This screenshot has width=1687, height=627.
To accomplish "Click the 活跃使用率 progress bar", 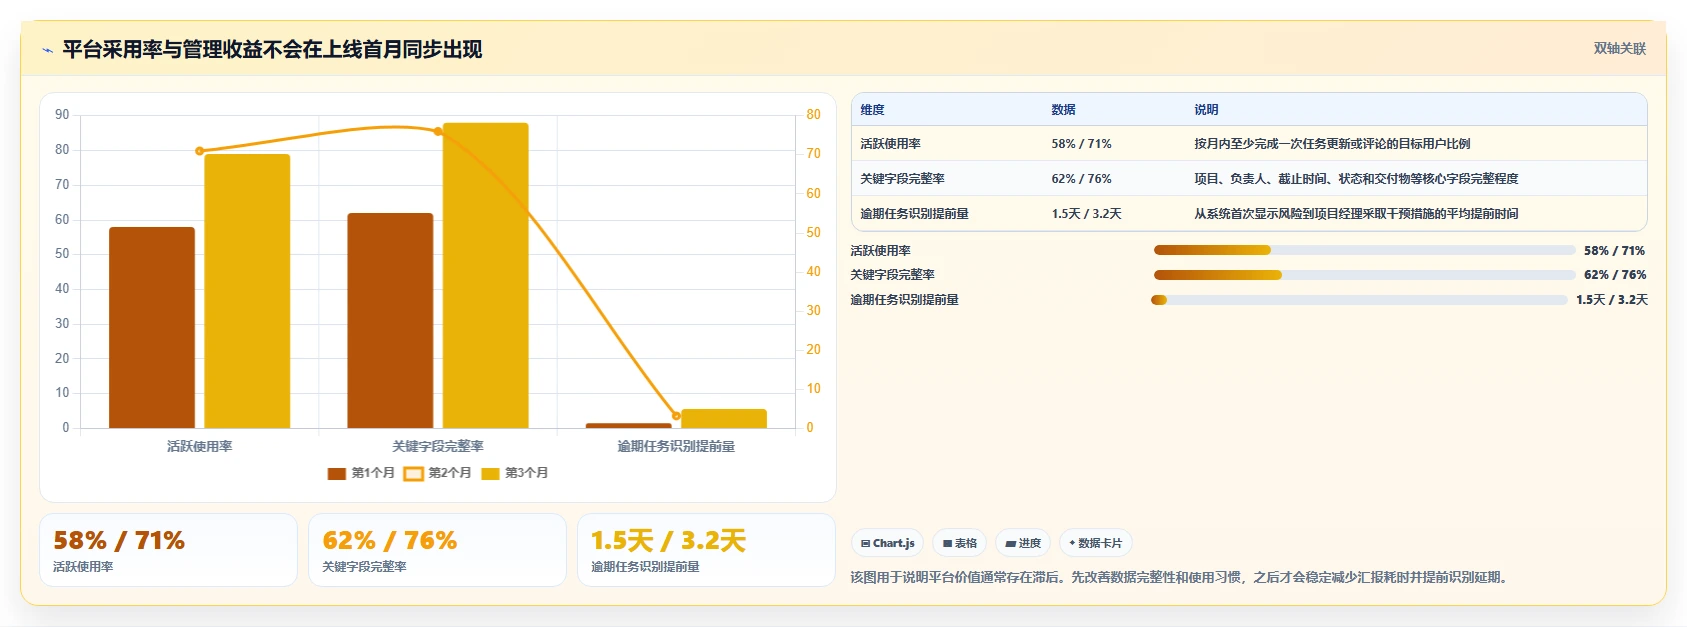I will (1364, 250).
